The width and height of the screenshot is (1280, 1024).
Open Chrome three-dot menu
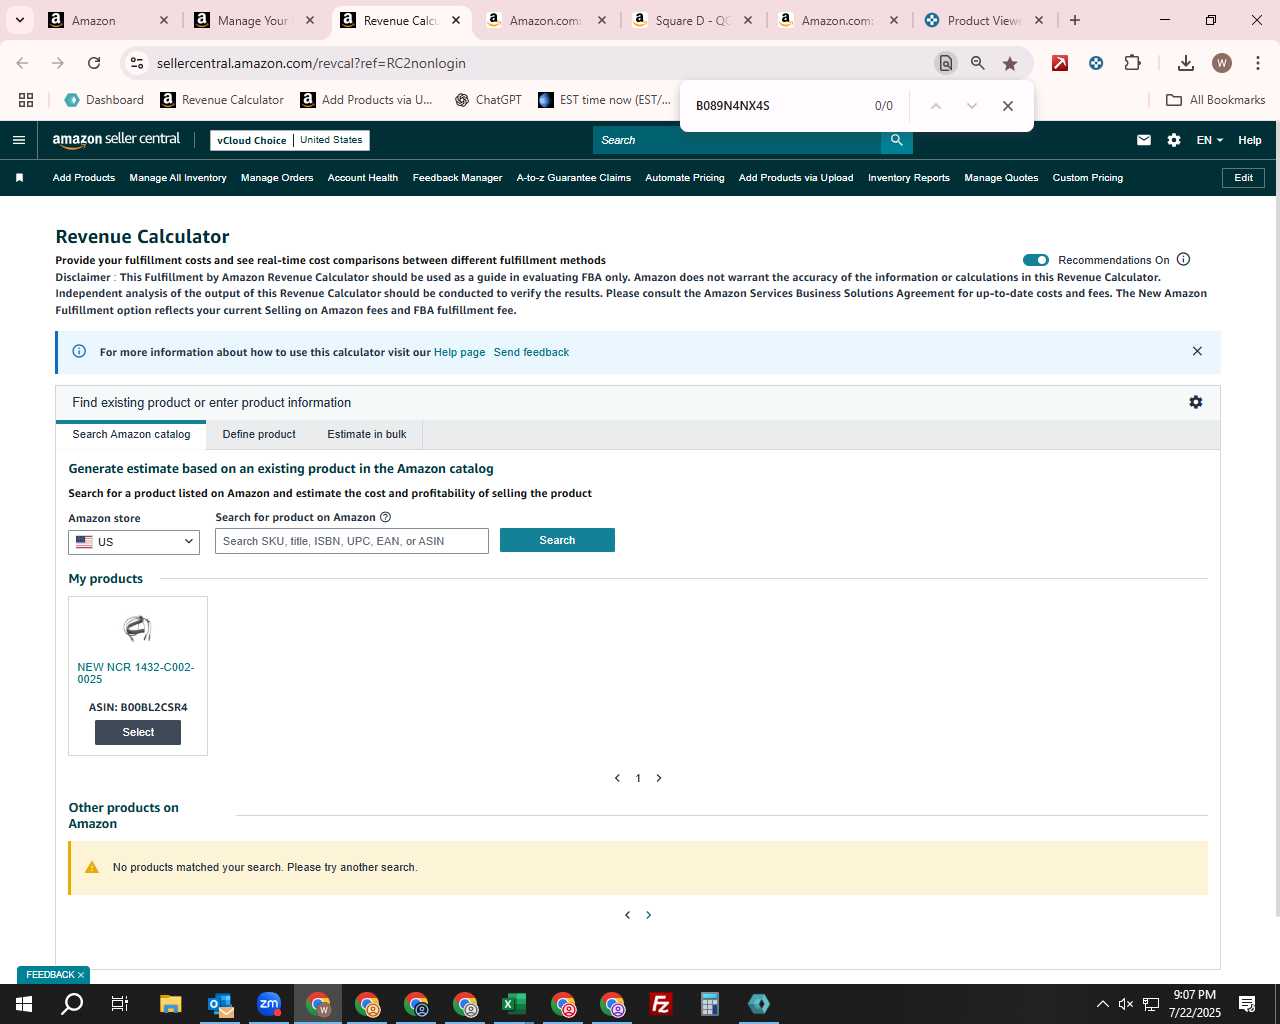[1258, 63]
